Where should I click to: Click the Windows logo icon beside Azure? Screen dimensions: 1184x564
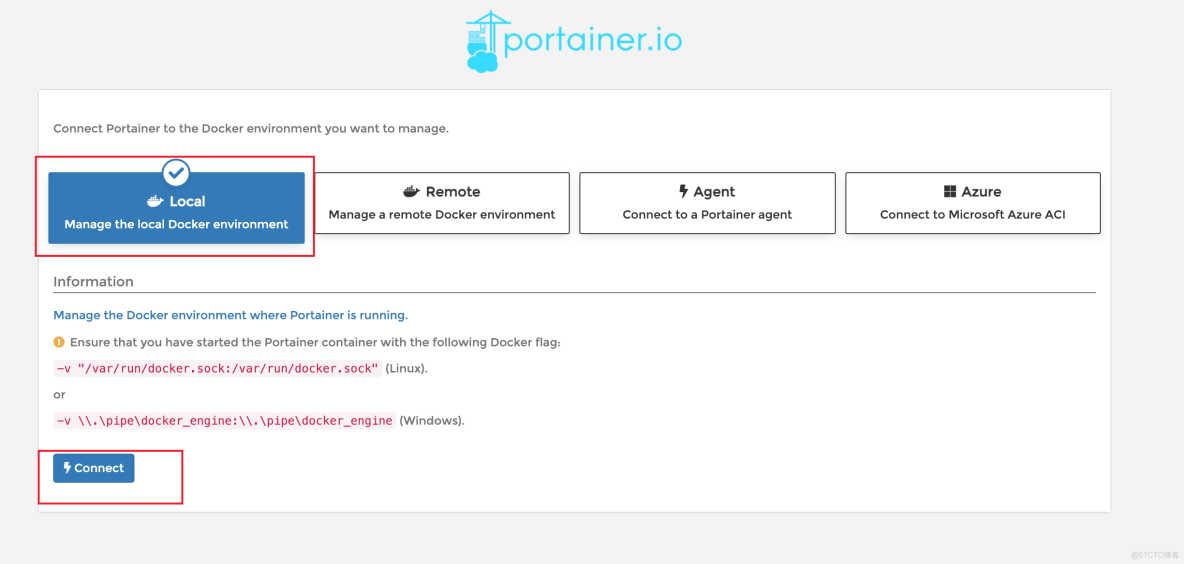click(950, 192)
